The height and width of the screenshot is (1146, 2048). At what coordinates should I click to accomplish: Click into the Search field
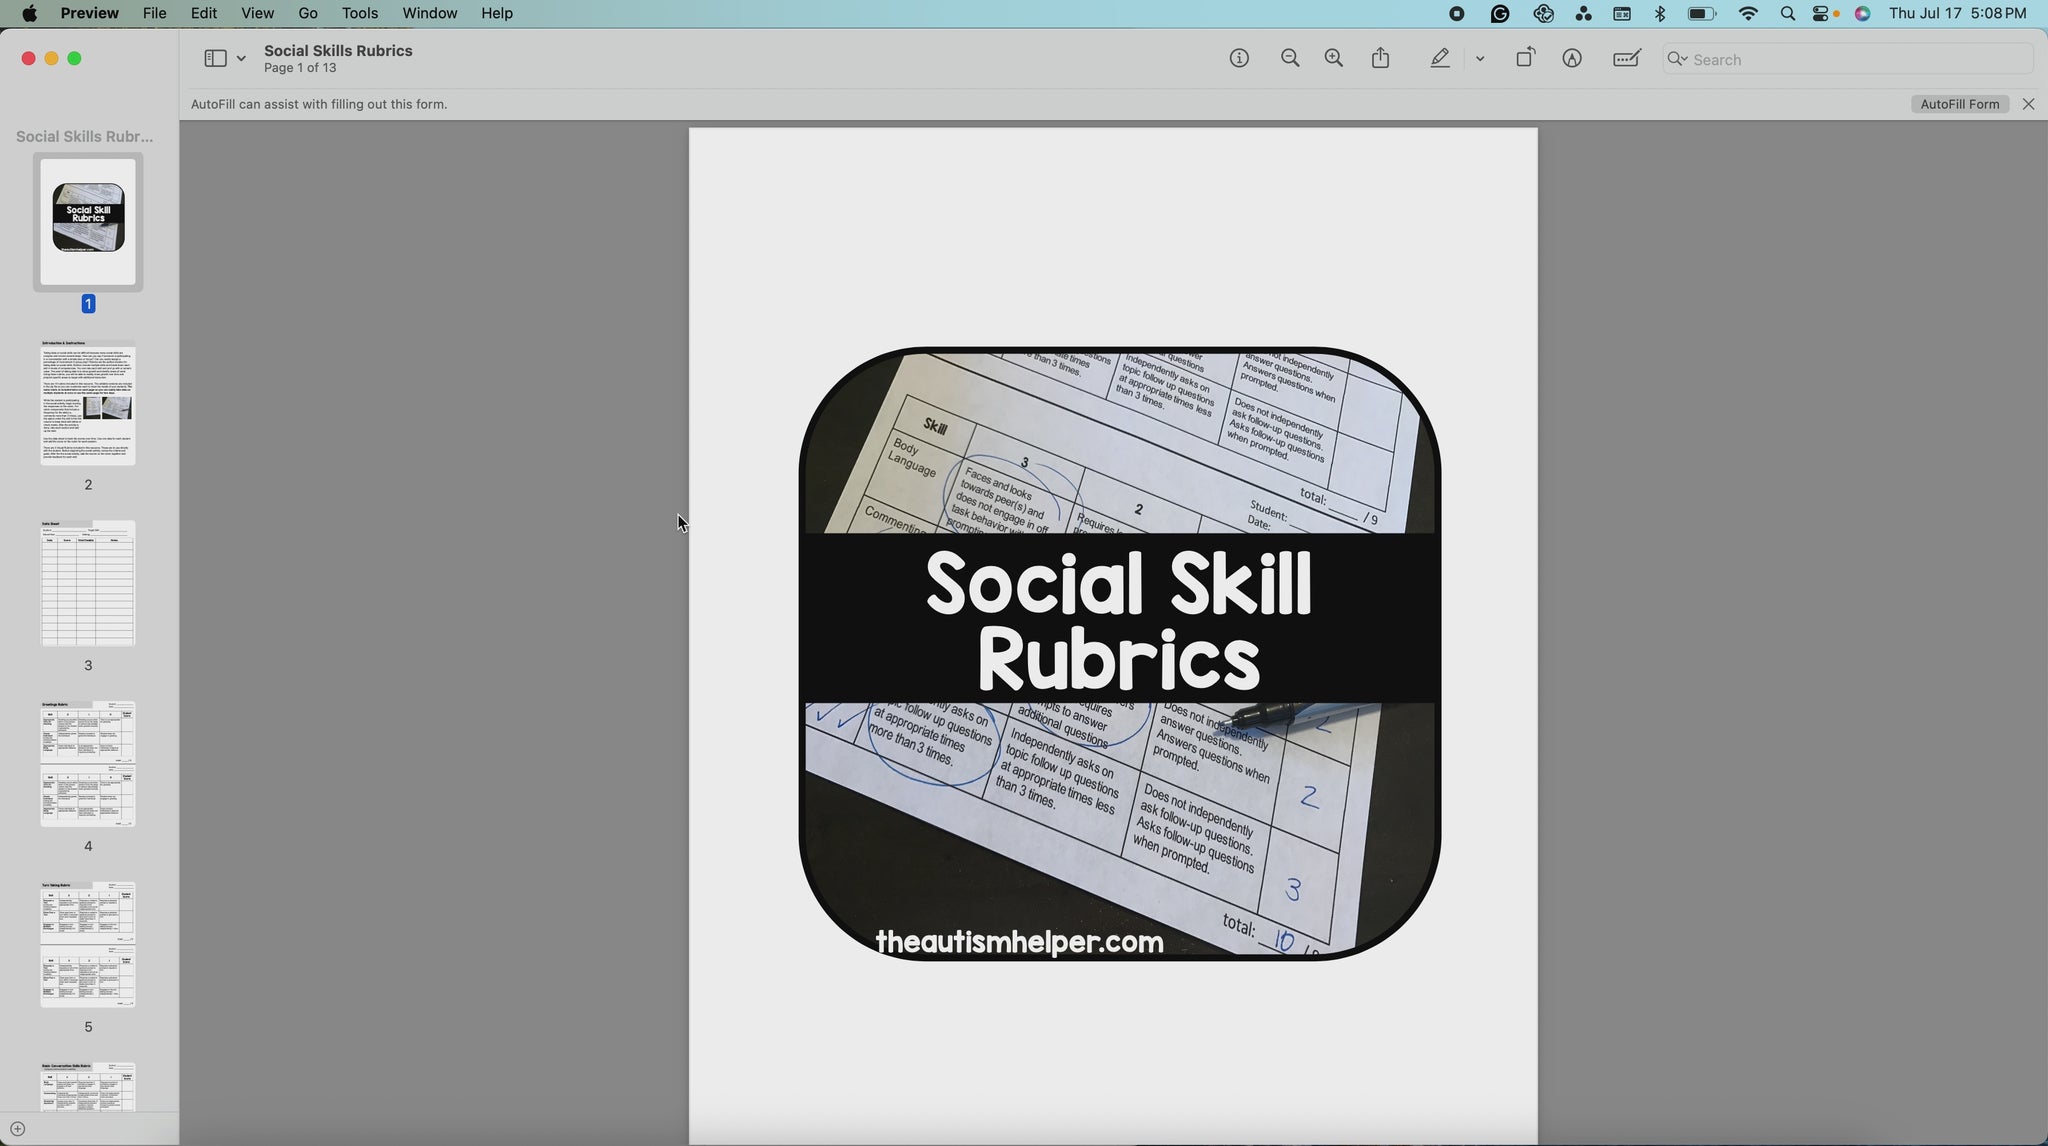[1850, 59]
